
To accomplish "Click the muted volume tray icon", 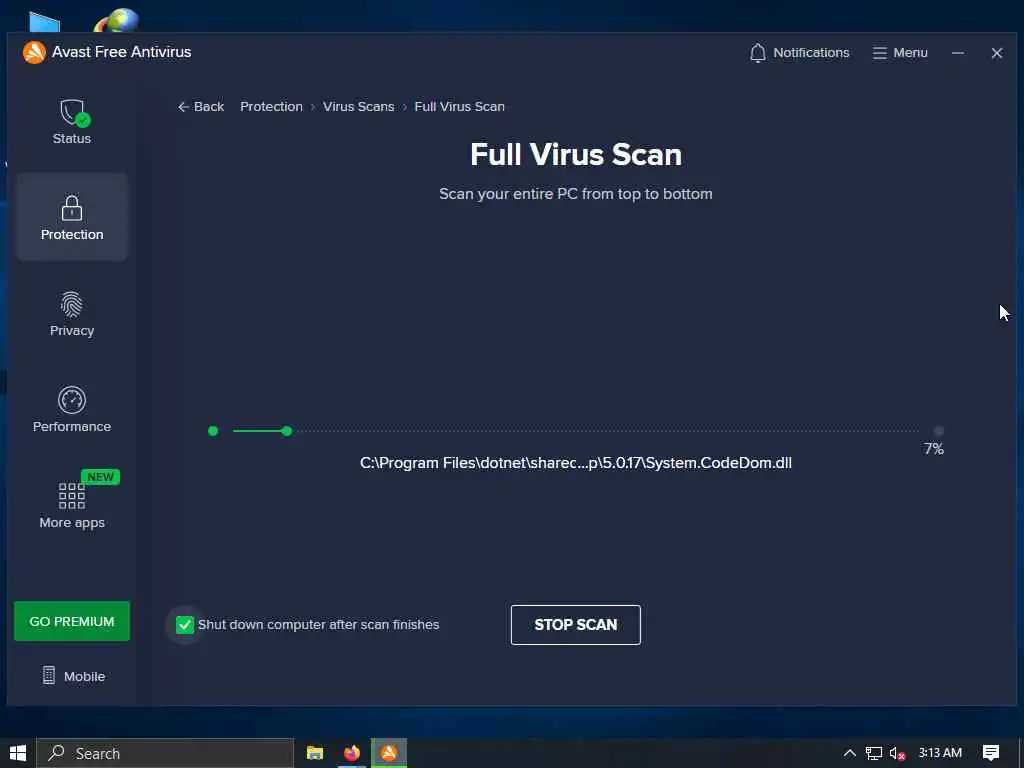I will click(897, 754).
